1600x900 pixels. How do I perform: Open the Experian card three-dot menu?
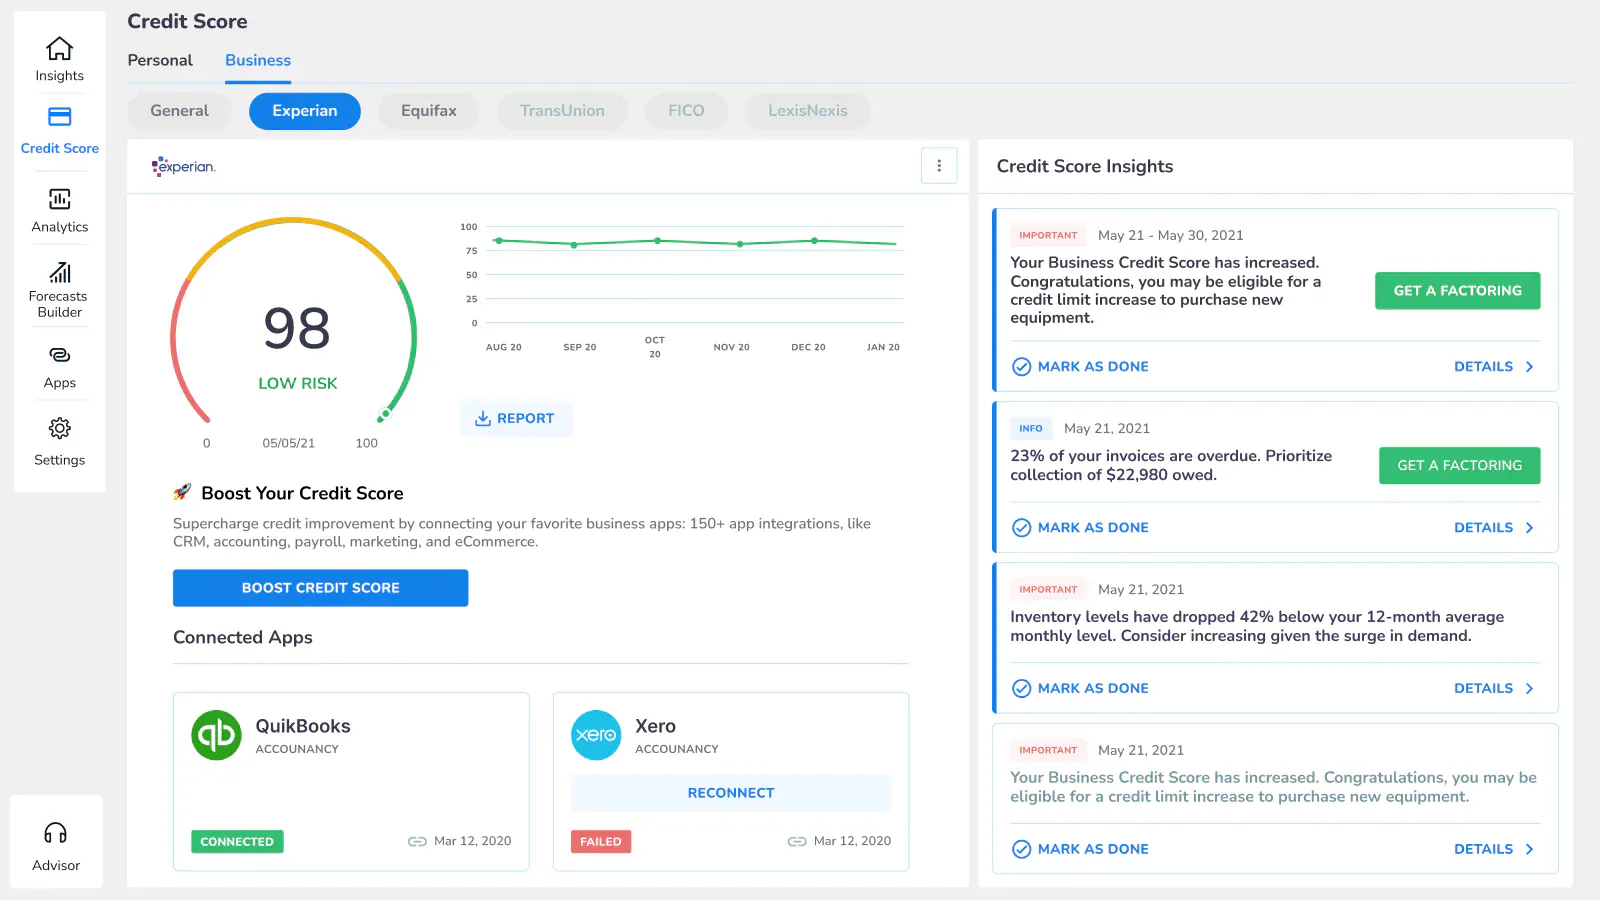(x=939, y=166)
